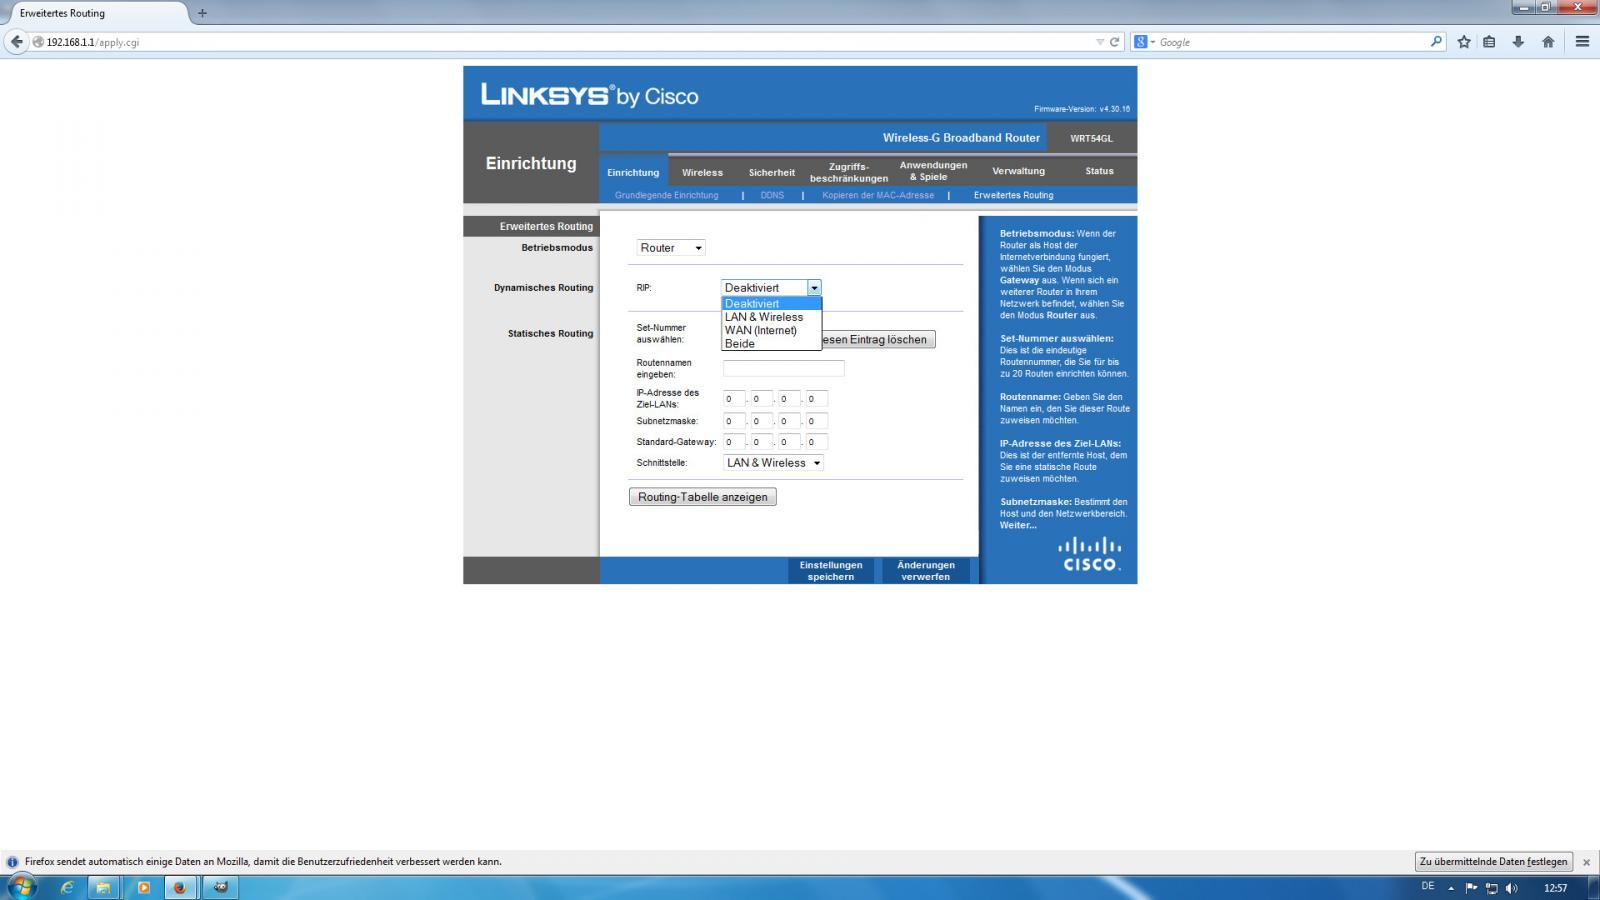Click Routing-Tabelle anzeigen button

coord(703,497)
